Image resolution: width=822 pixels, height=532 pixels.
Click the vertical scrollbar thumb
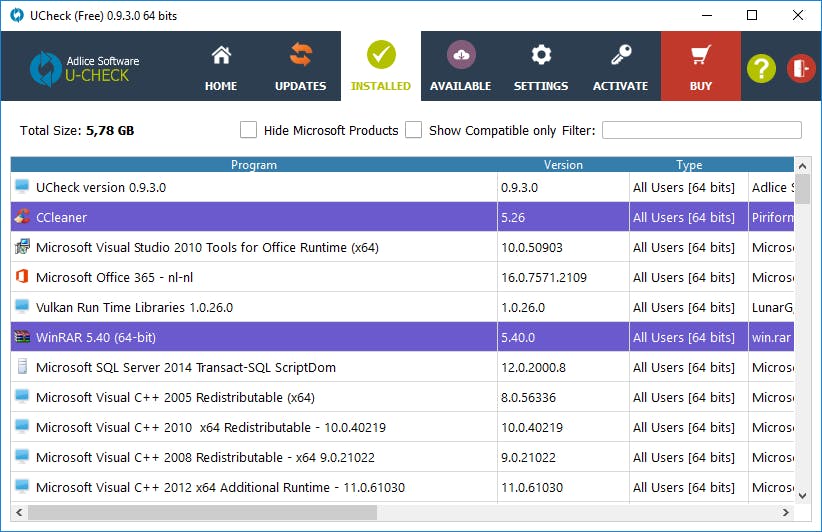(x=803, y=189)
